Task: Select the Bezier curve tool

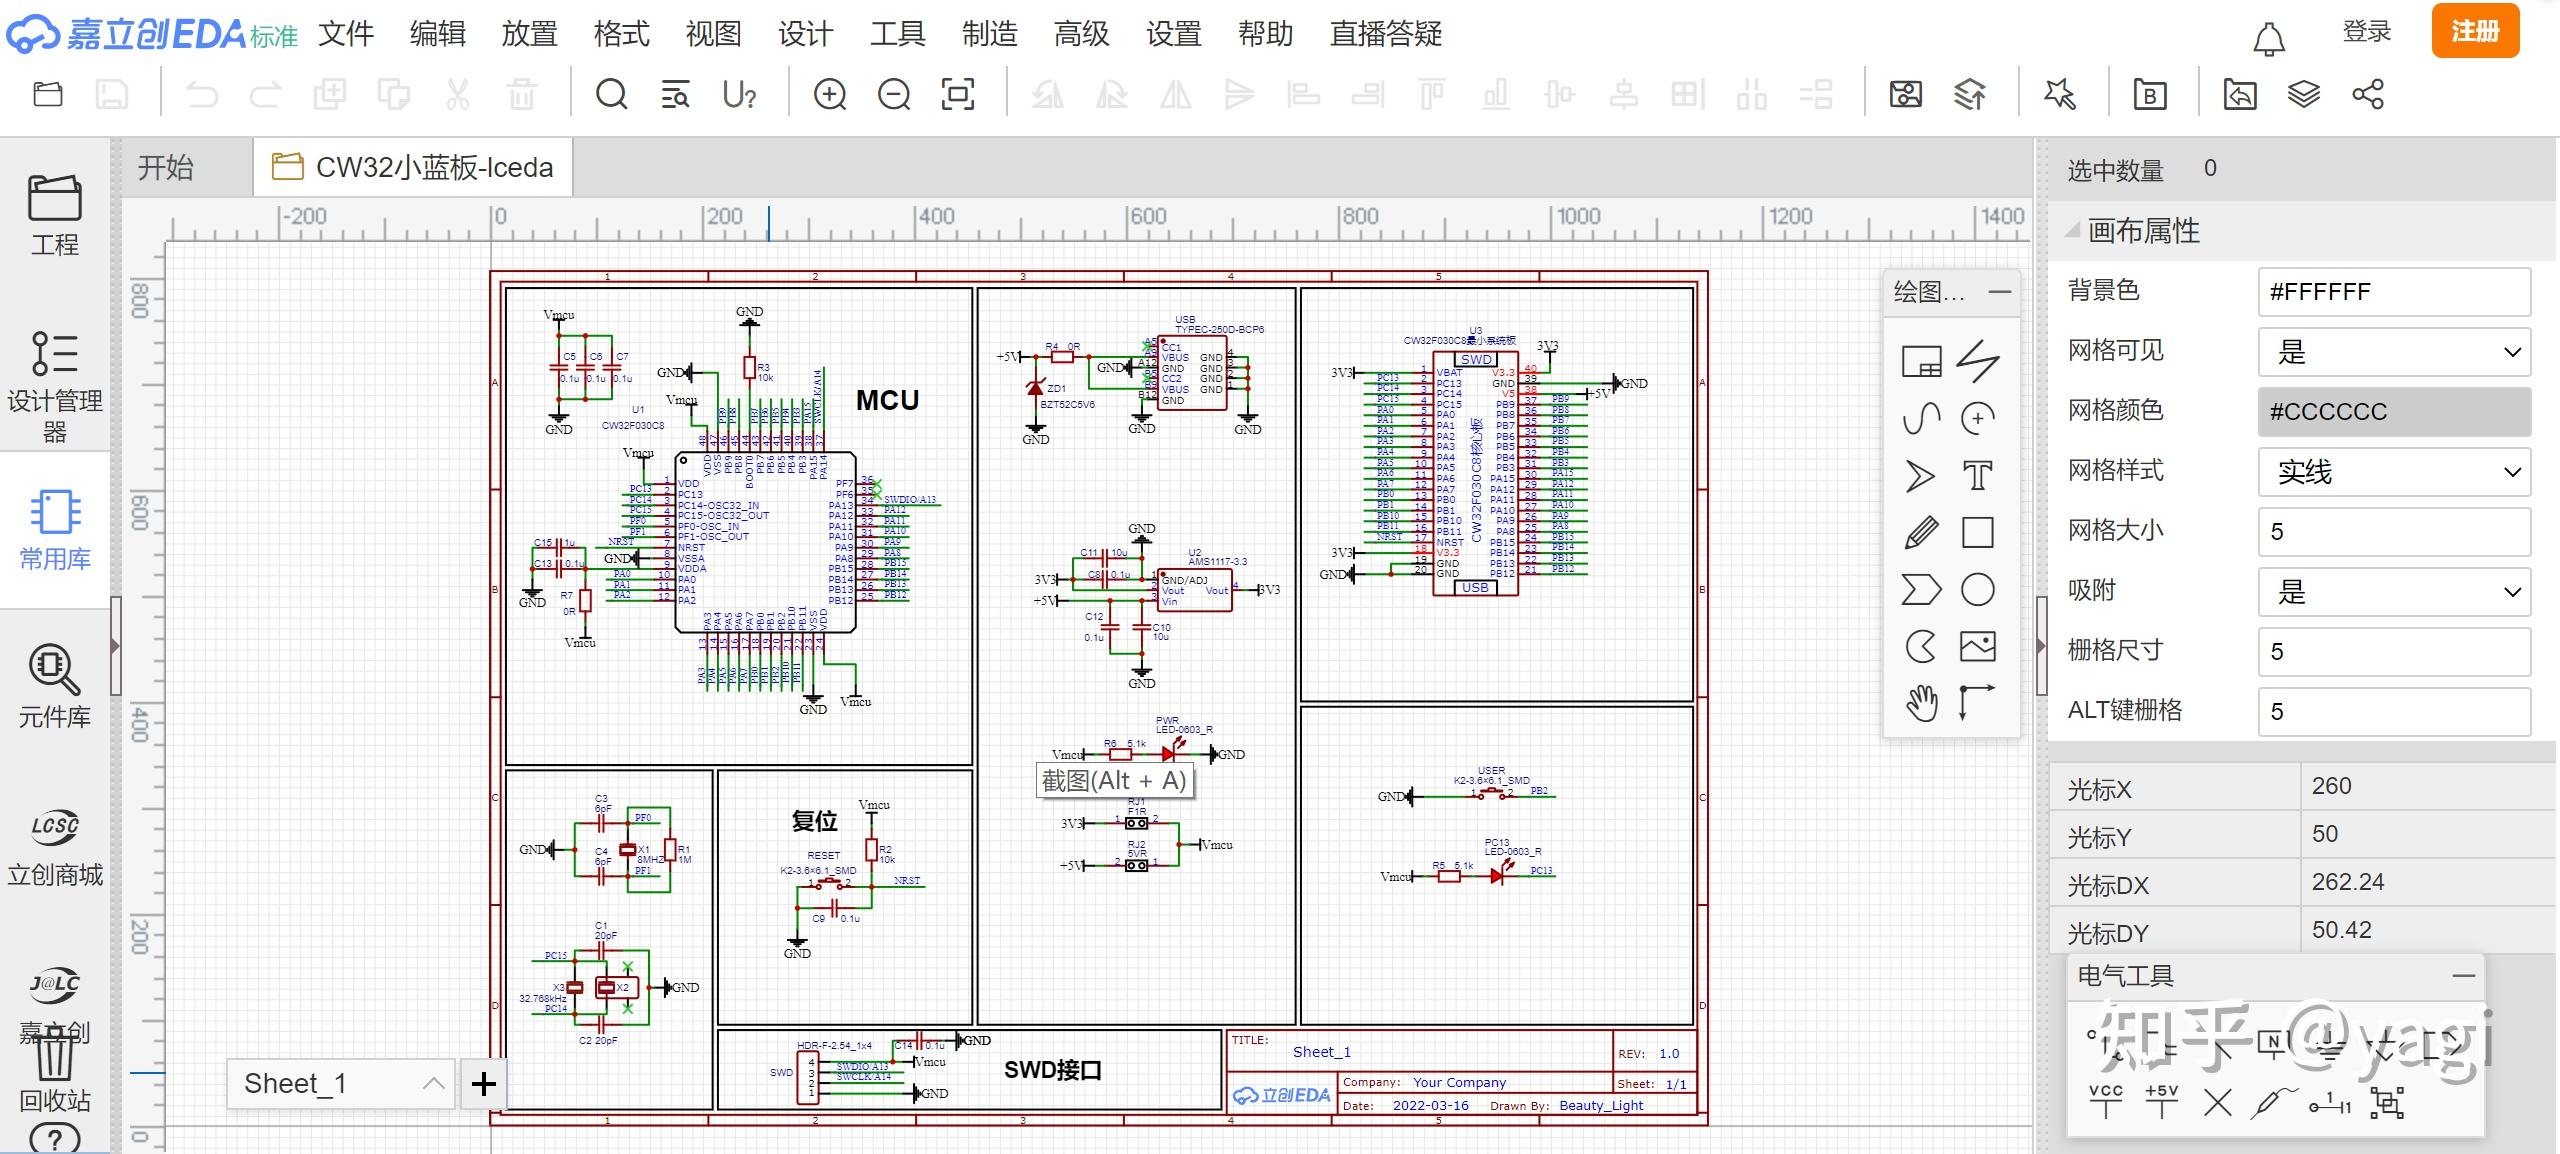Action: click(x=1921, y=418)
